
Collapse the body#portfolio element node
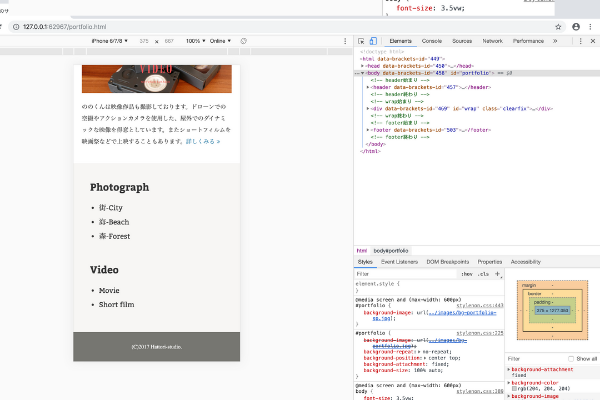click(362, 73)
